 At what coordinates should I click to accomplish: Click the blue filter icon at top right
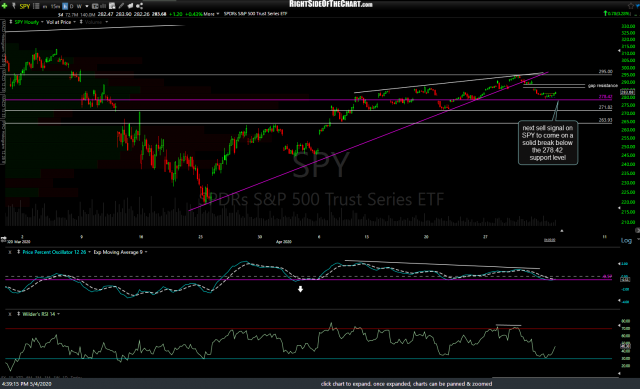[638, 6]
